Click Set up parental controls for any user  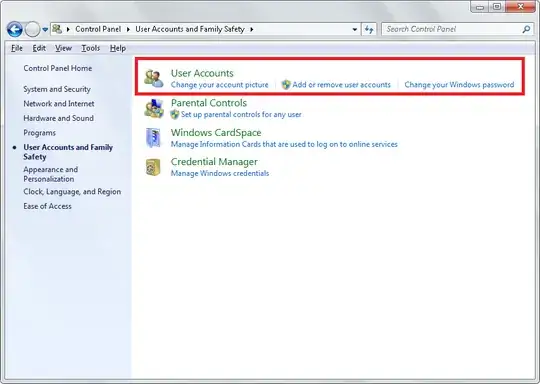coord(241,114)
